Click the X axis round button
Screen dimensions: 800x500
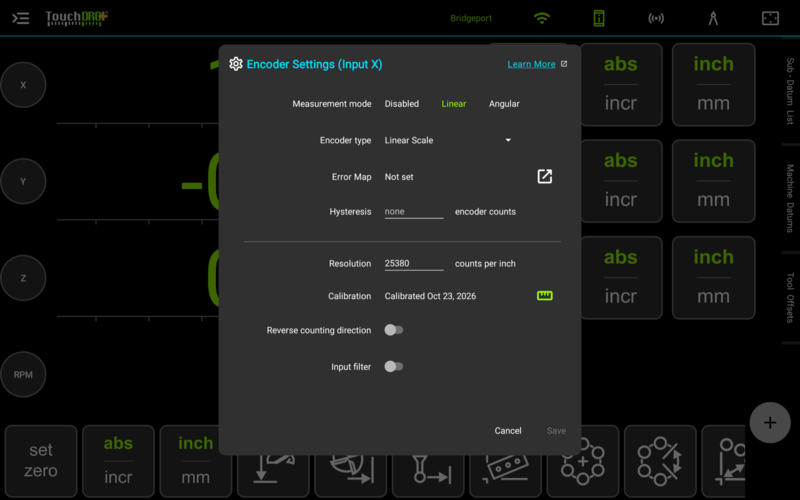click(x=23, y=85)
